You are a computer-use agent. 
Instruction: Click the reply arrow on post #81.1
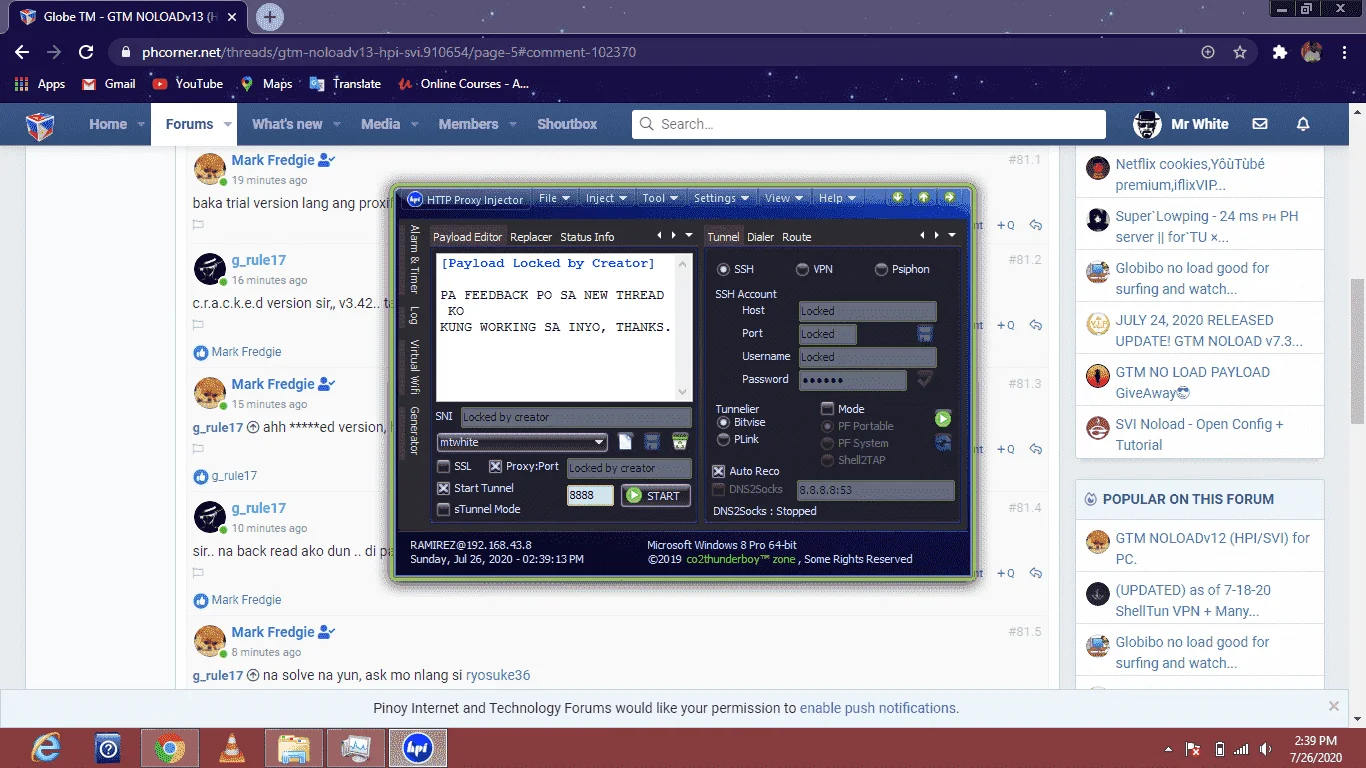(1036, 225)
